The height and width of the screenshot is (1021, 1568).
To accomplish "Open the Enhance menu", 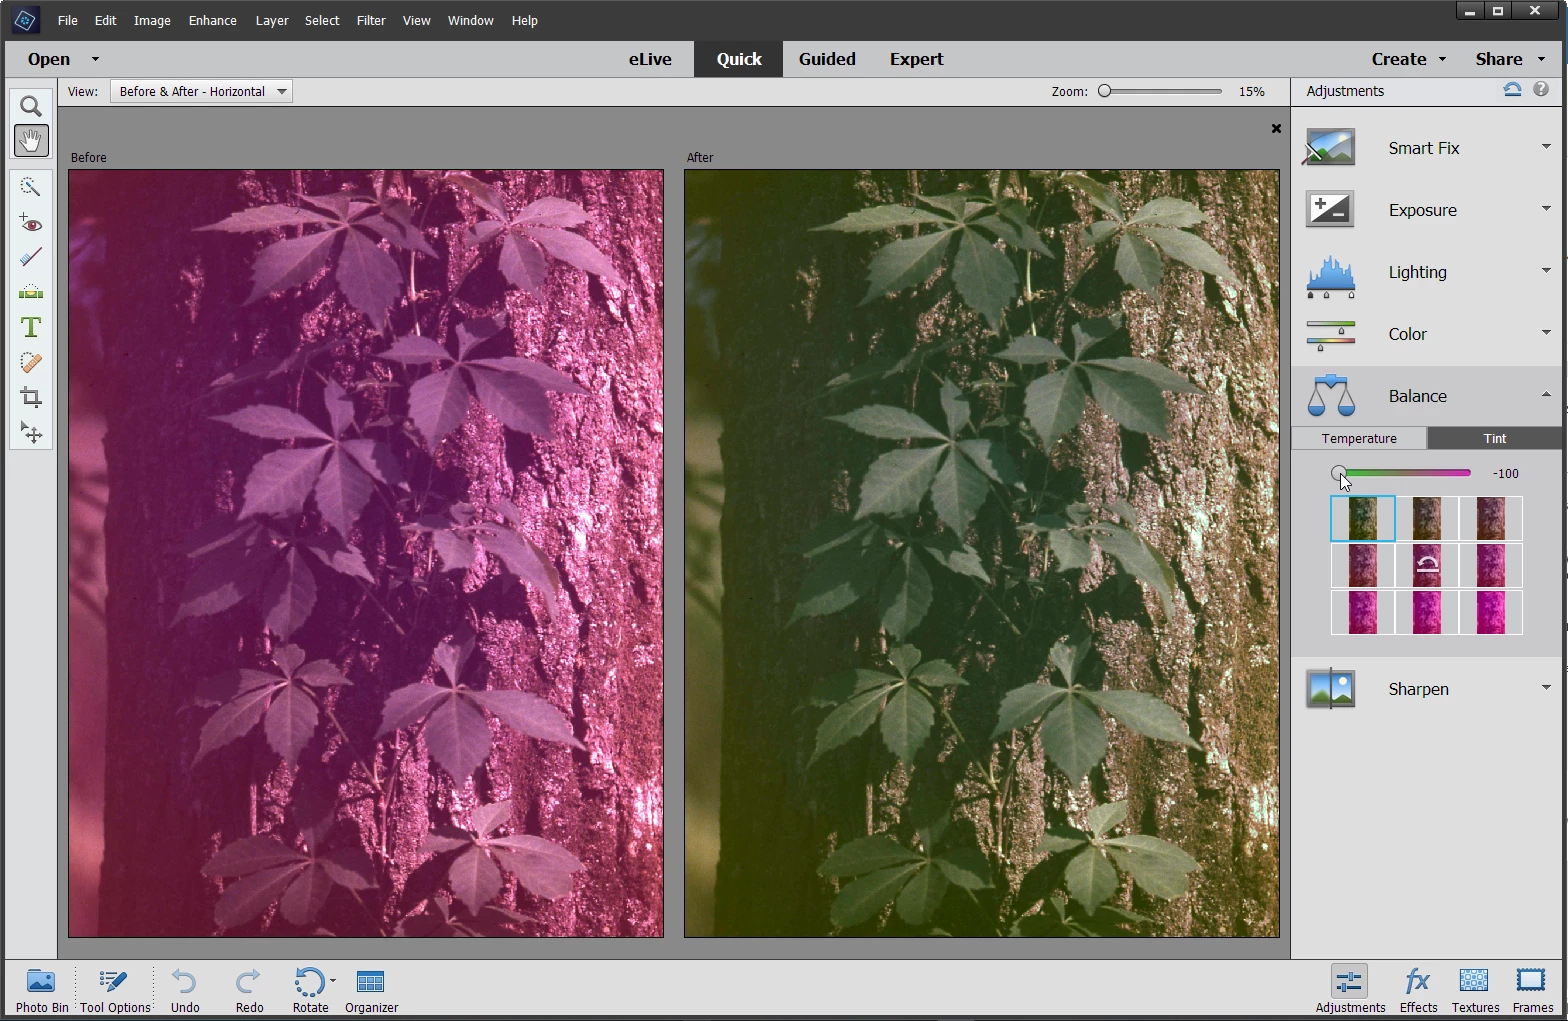I will click(x=213, y=20).
